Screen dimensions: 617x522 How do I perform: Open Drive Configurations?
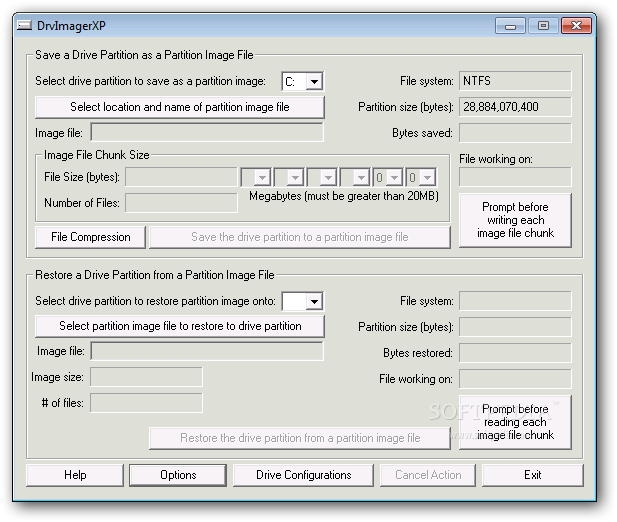click(303, 475)
